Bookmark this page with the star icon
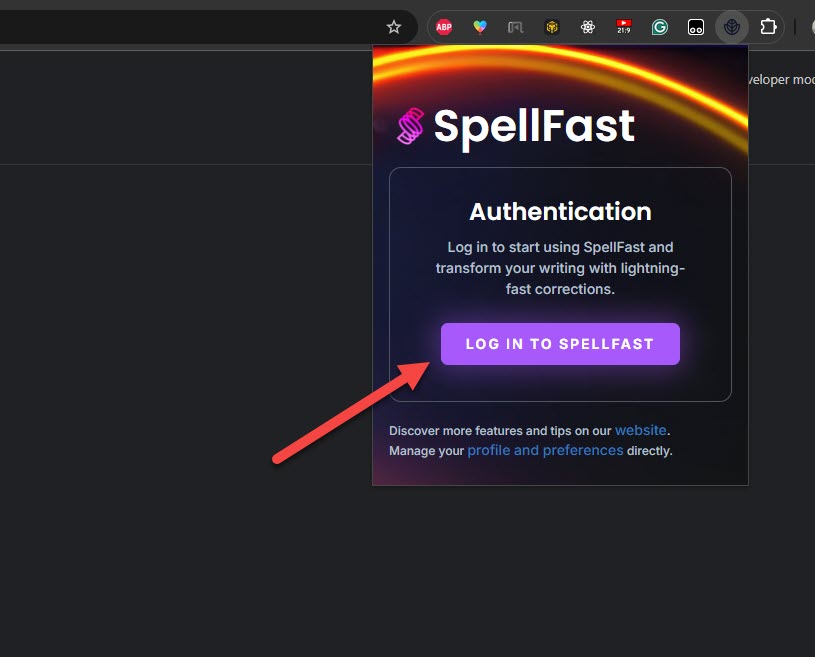Viewport: 815px width, 657px height. coord(394,27)
